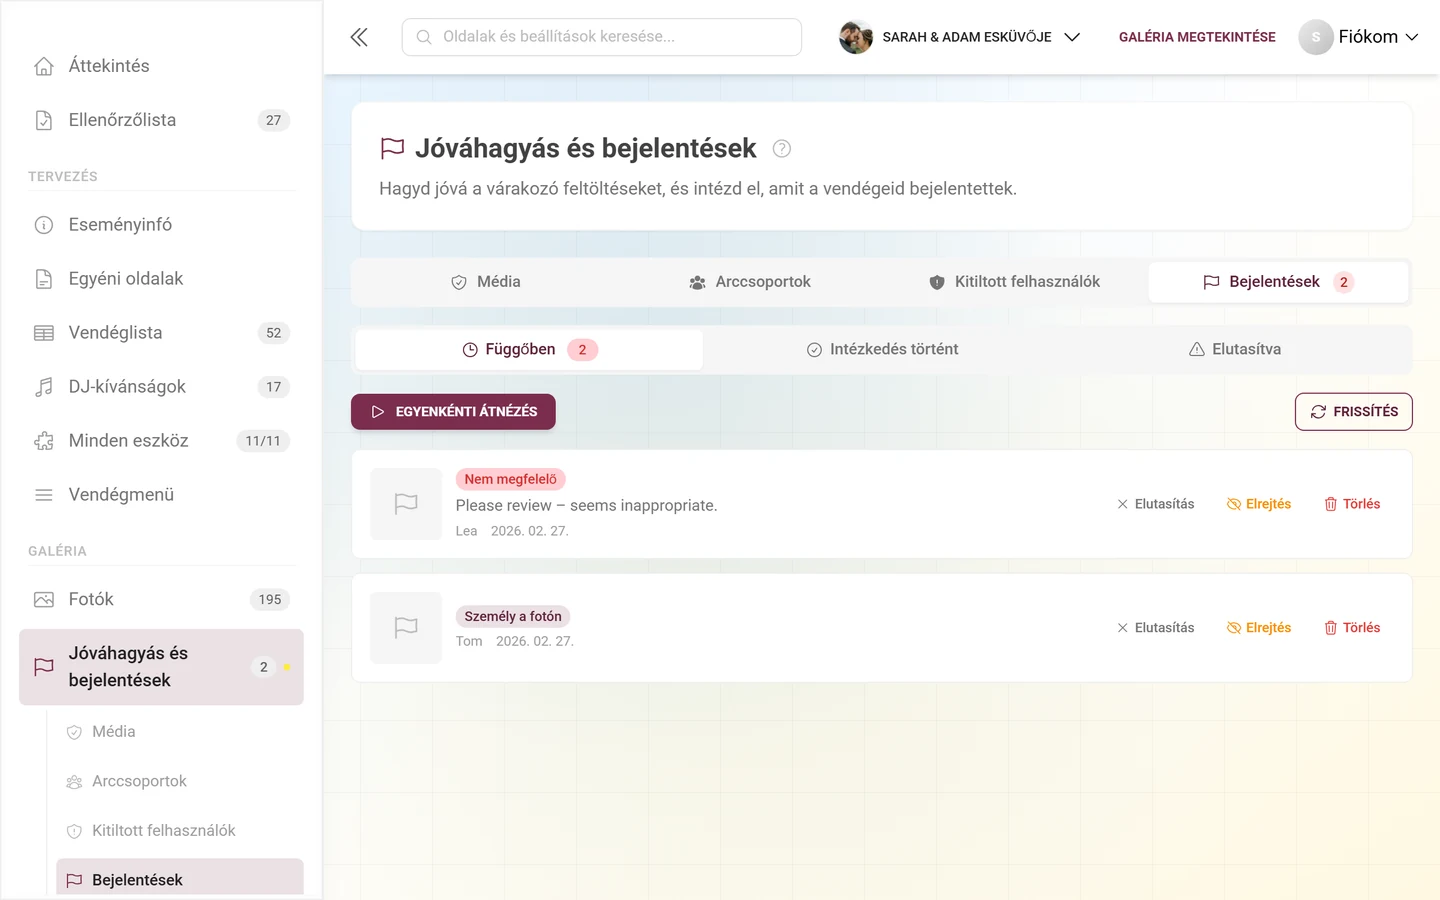Delete media in Tom's report with Törlés
Image resolution: width=1440 pixels, height=900 pixels.
(1352, 628)
